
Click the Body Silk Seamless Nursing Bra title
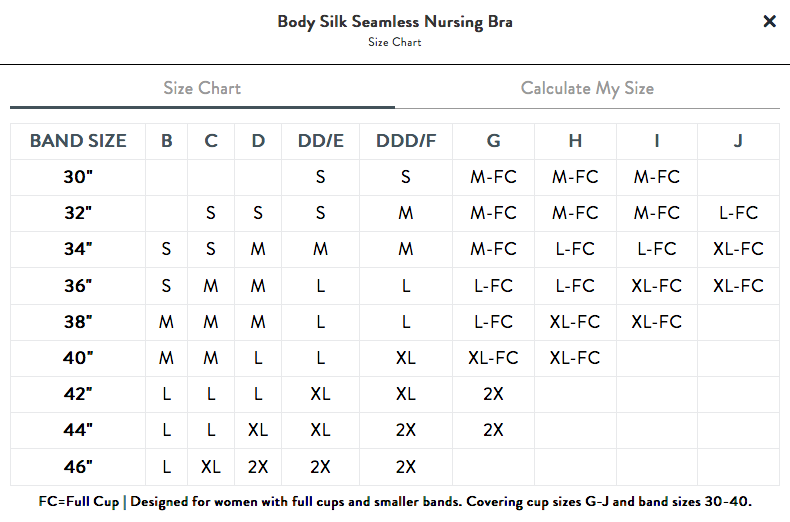tap(395, 22)
